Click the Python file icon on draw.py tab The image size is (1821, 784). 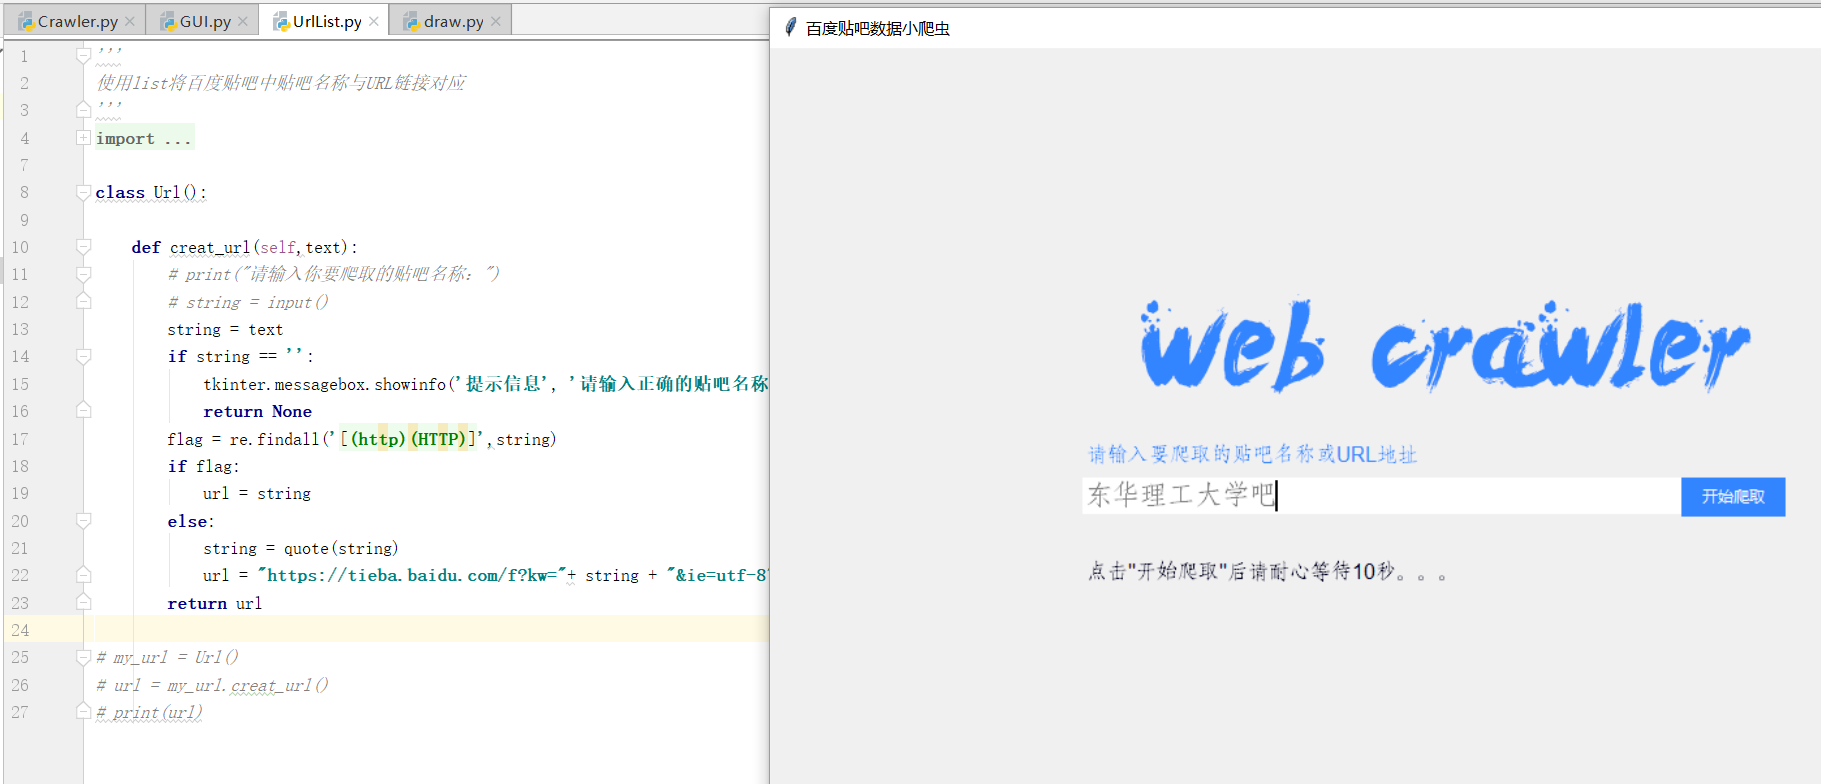[x=411, y=21]
